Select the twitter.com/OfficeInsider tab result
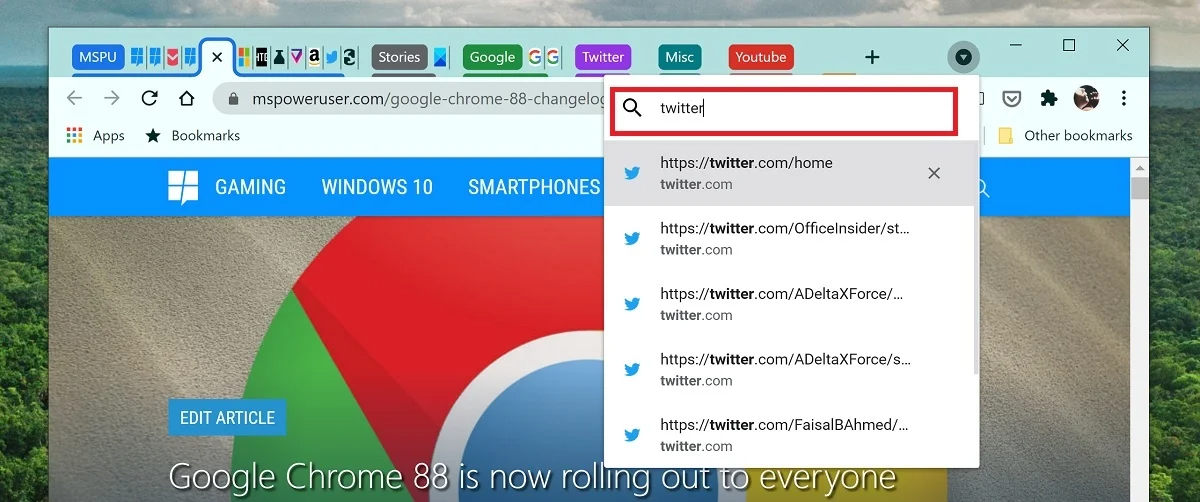 click(789, 238)
